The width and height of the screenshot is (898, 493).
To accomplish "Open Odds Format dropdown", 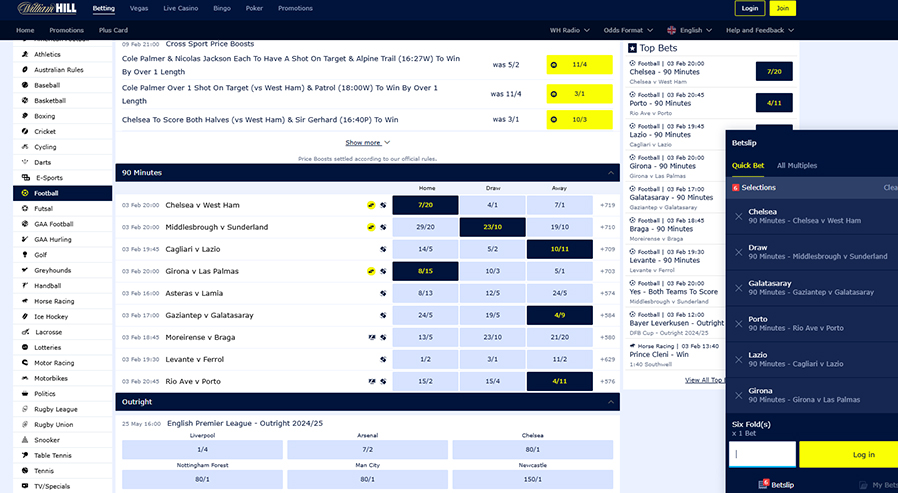I will tap(628, 30).
